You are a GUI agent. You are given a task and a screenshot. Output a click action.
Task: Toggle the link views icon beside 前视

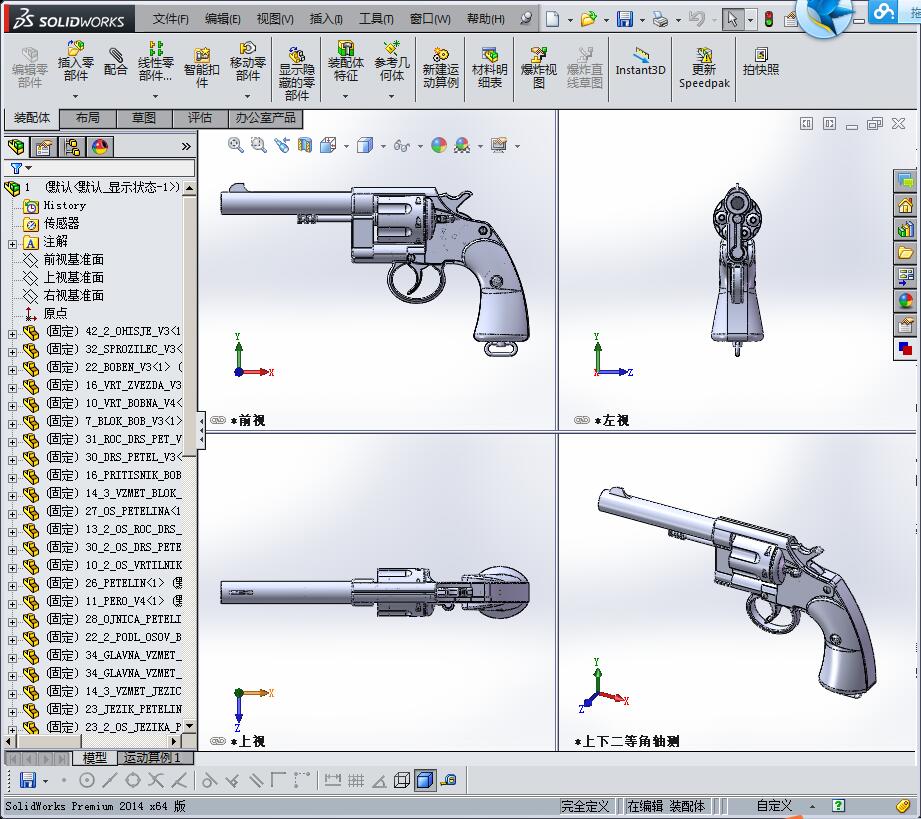click(x=218, y=421)
